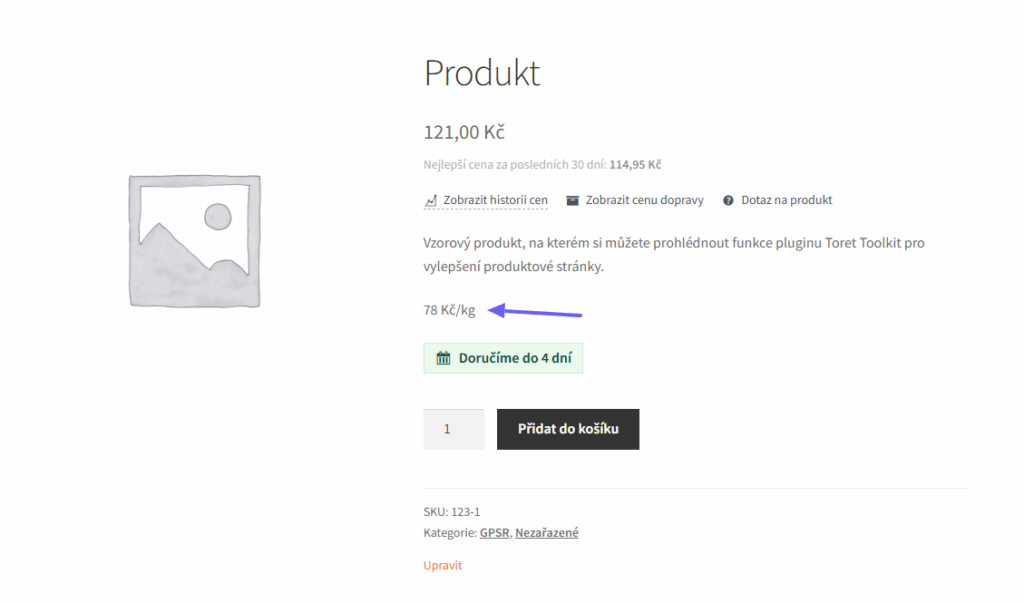Viewport: 1024px width, 603px height.
Task: Click the price history chart icon
Action: (430, 199)
